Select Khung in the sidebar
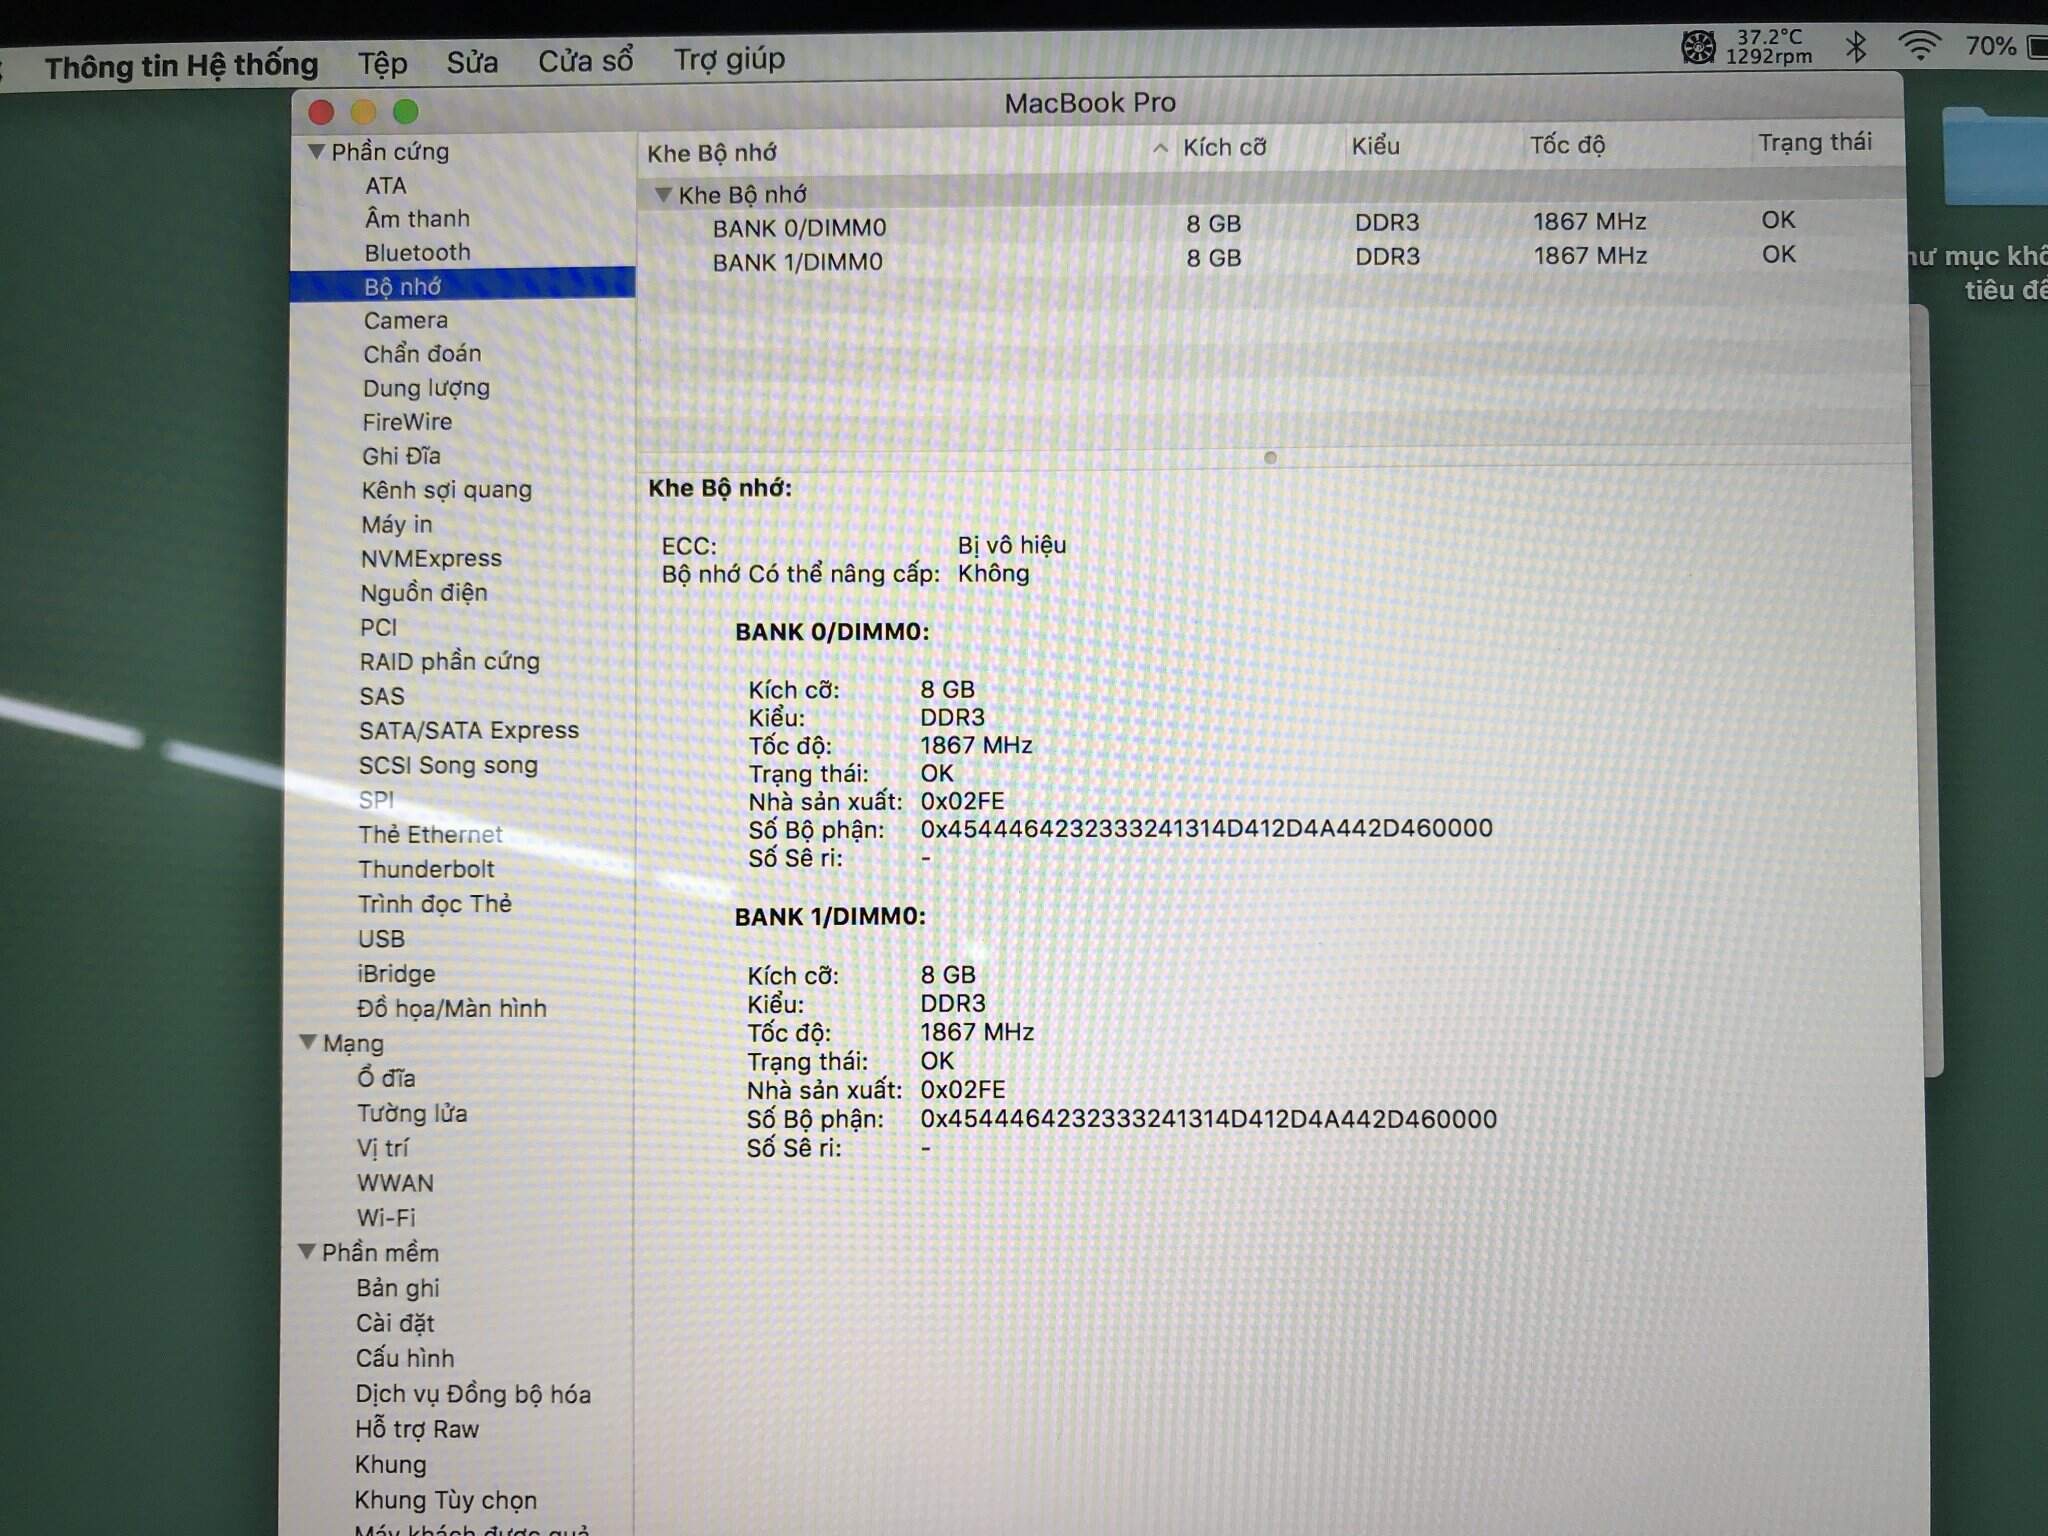Screen dimensions: 2048x1536 click(x=390, y=1465)
